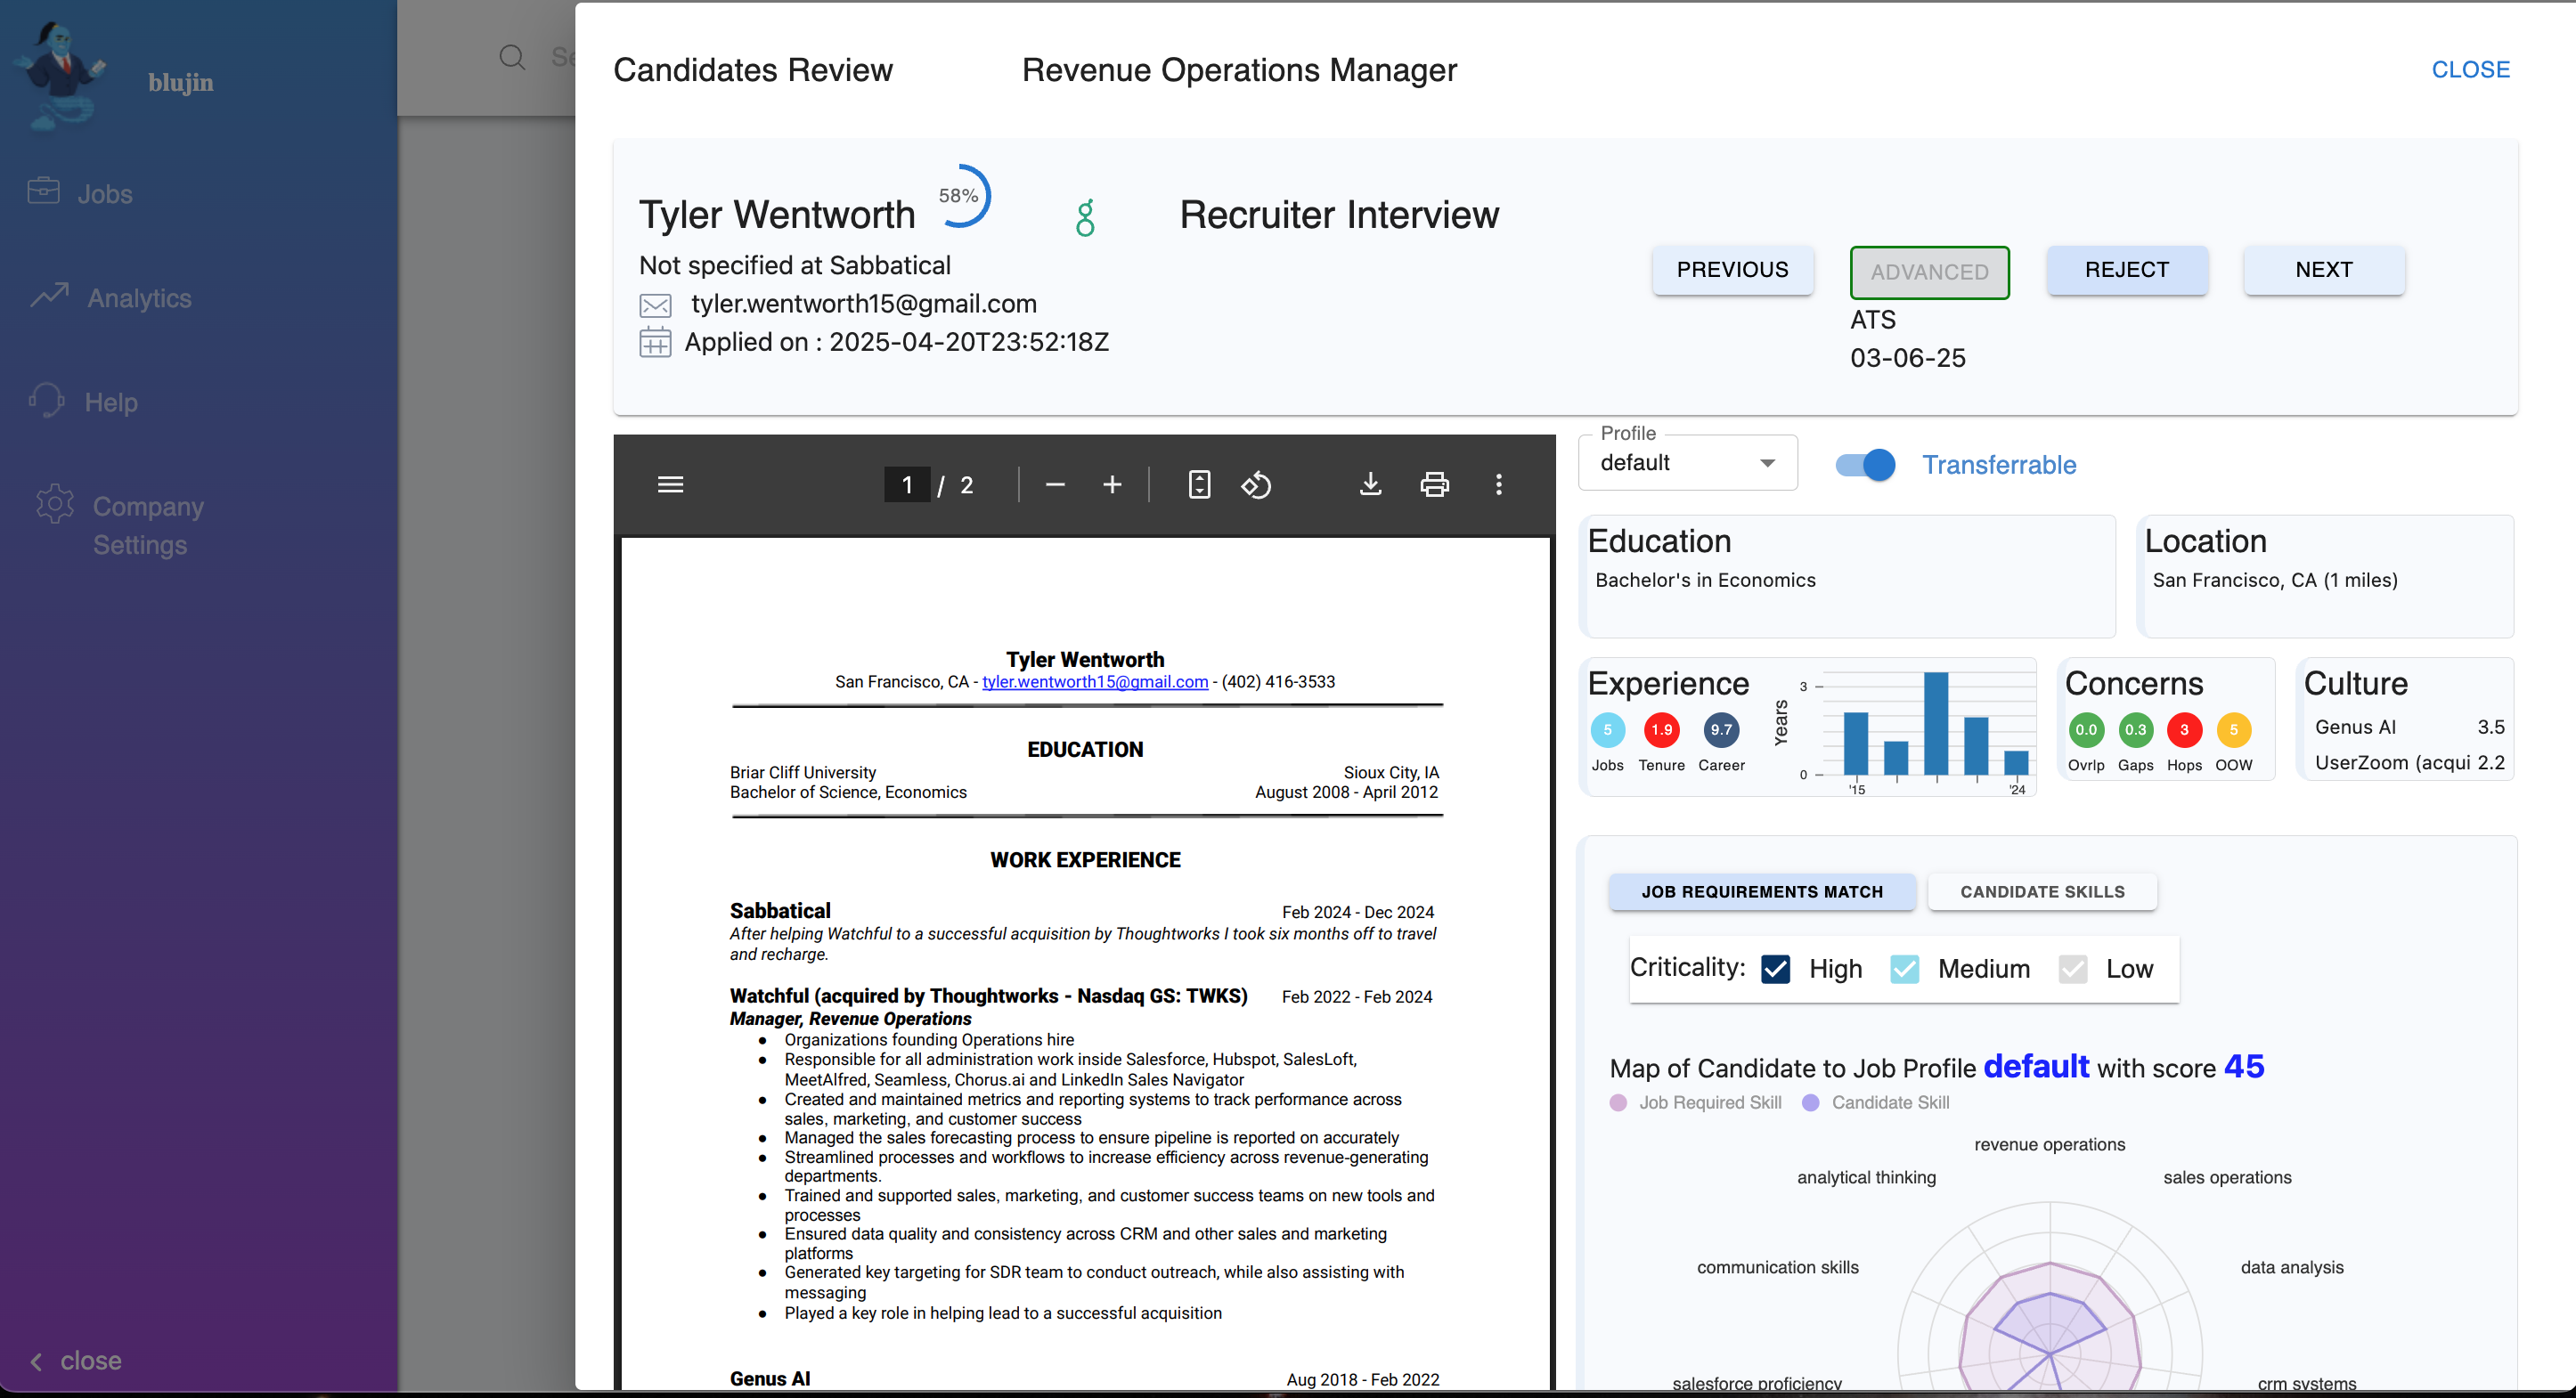Open PDF viewer more options menu

1498,485
